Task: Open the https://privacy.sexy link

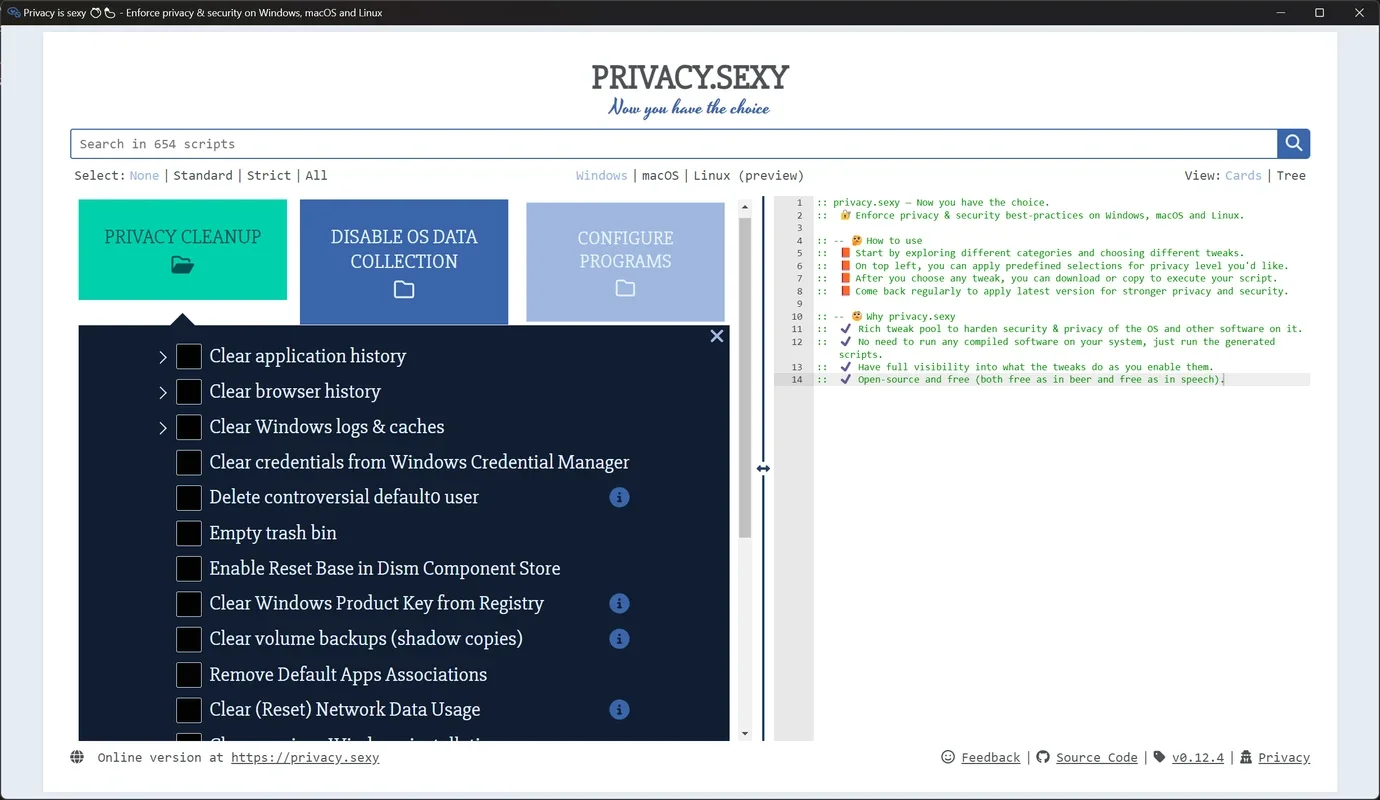Action: pos(305,757)
